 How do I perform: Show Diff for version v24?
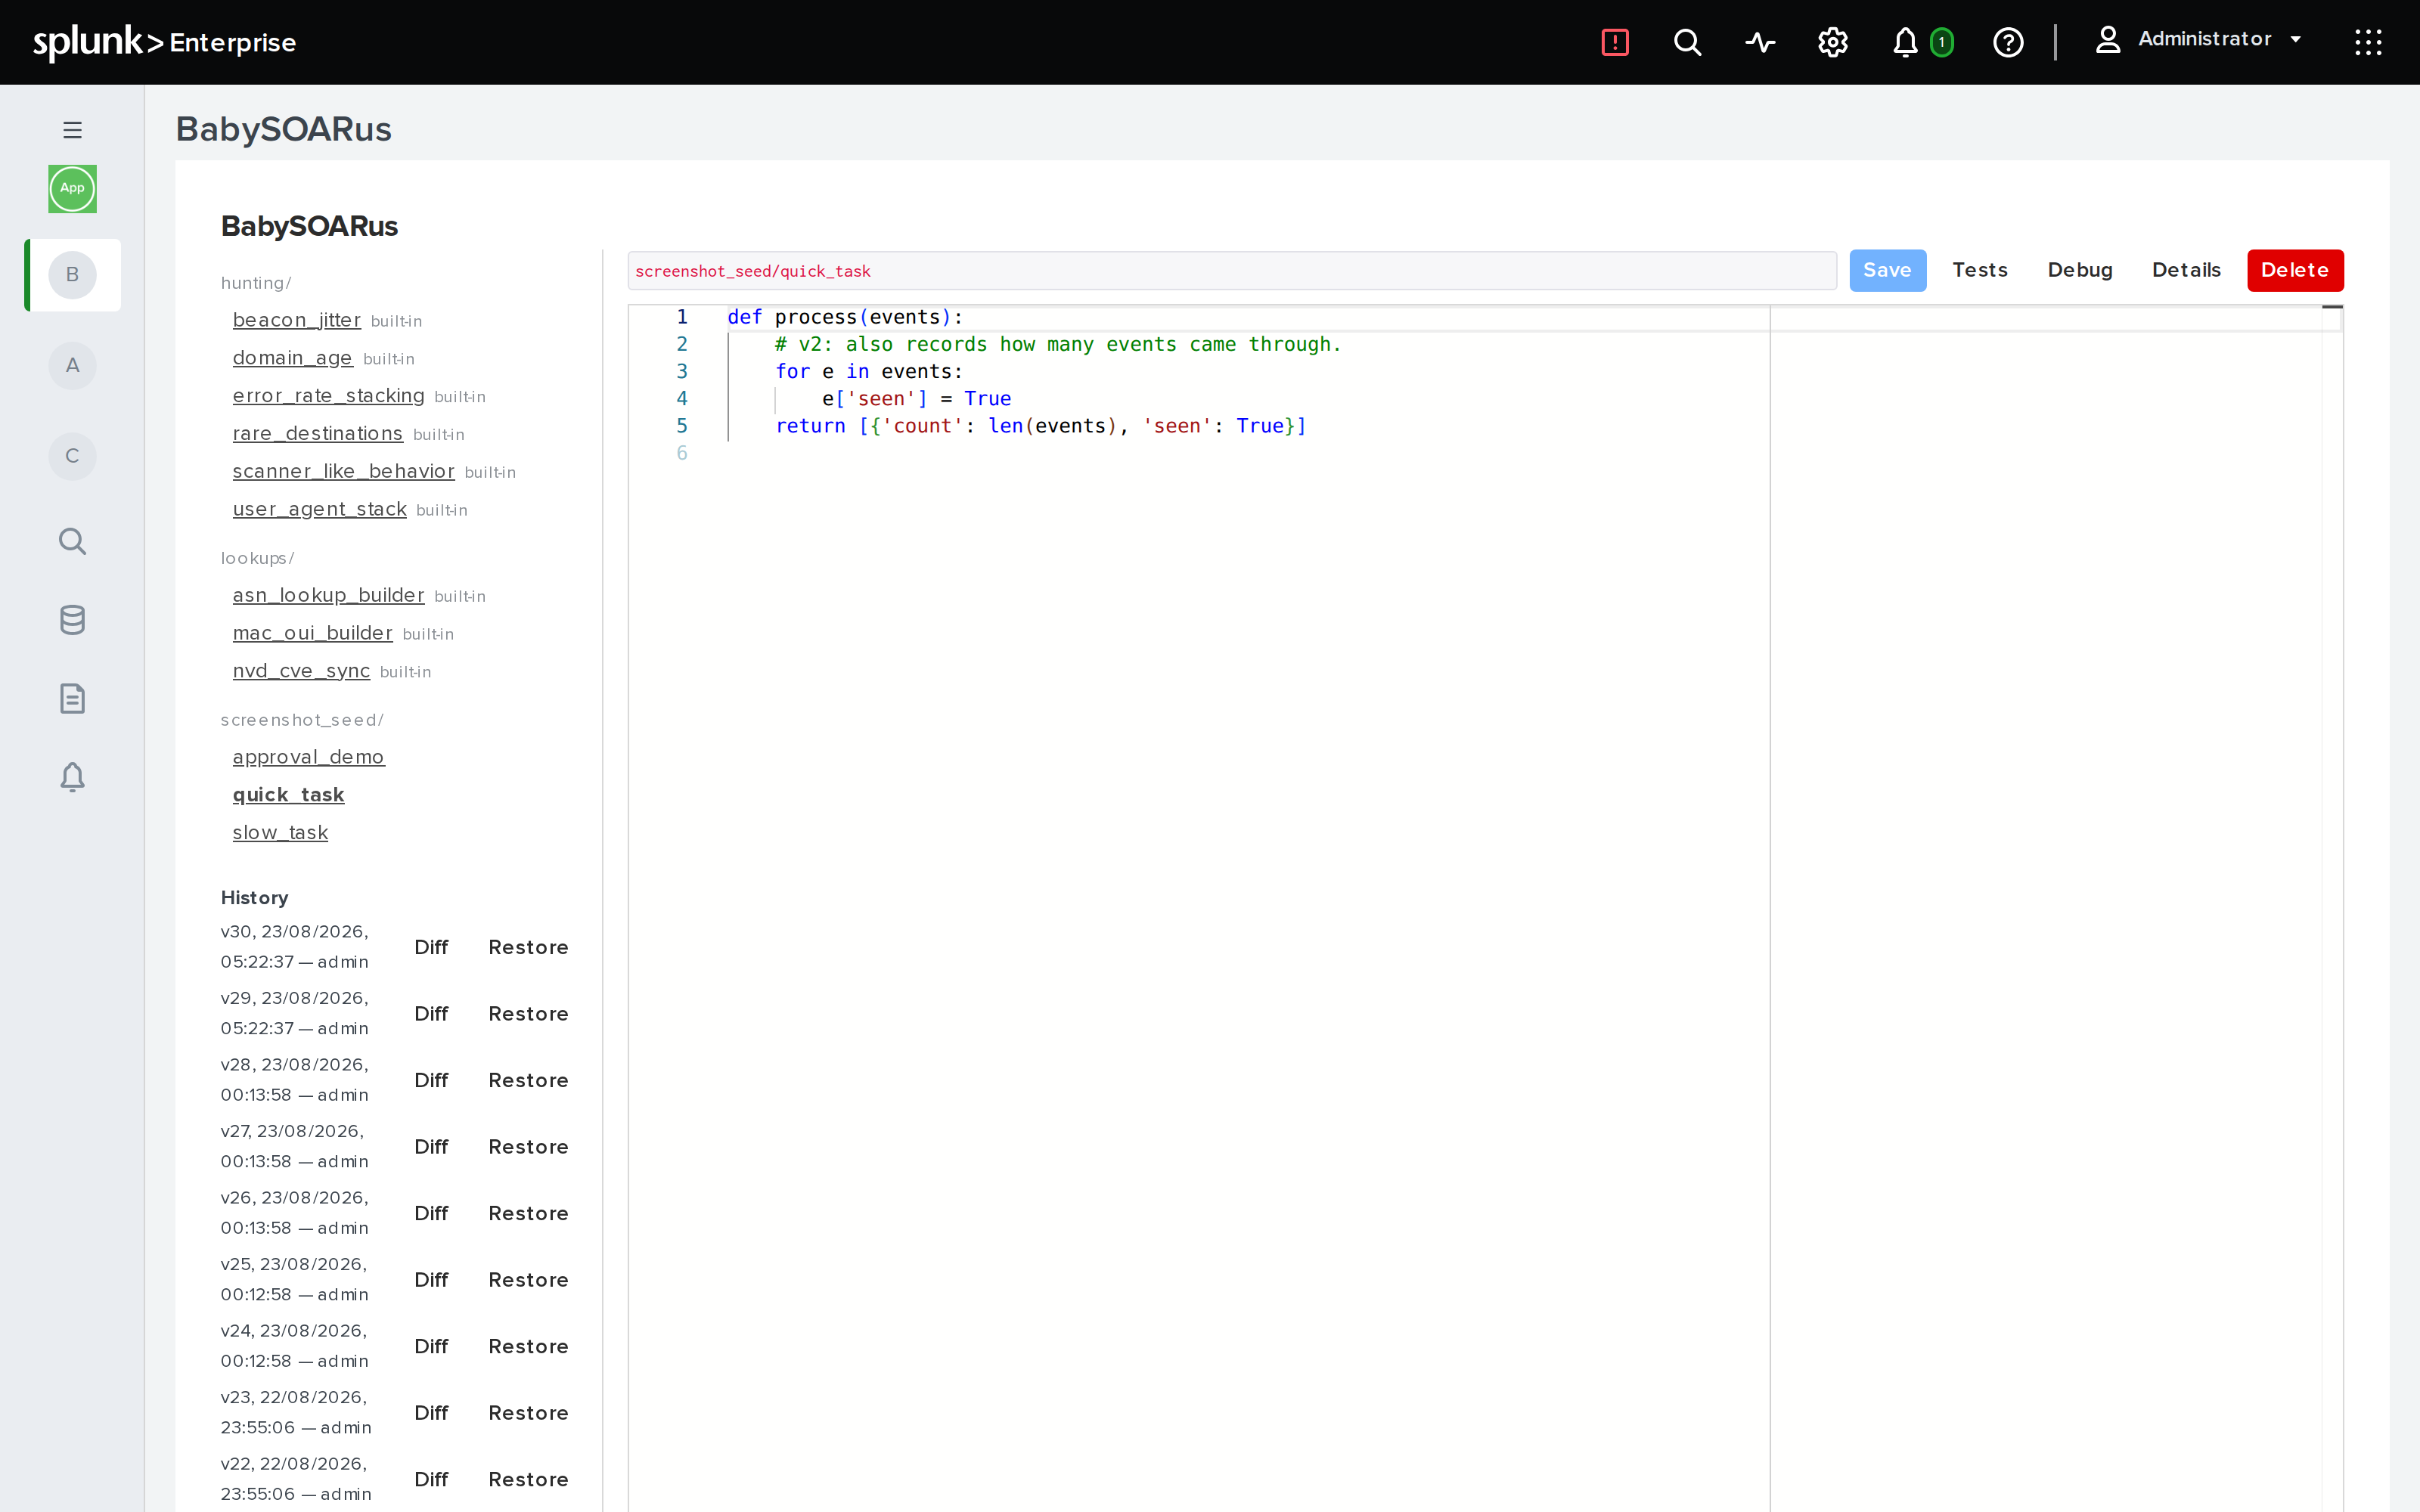point(431,1346)
